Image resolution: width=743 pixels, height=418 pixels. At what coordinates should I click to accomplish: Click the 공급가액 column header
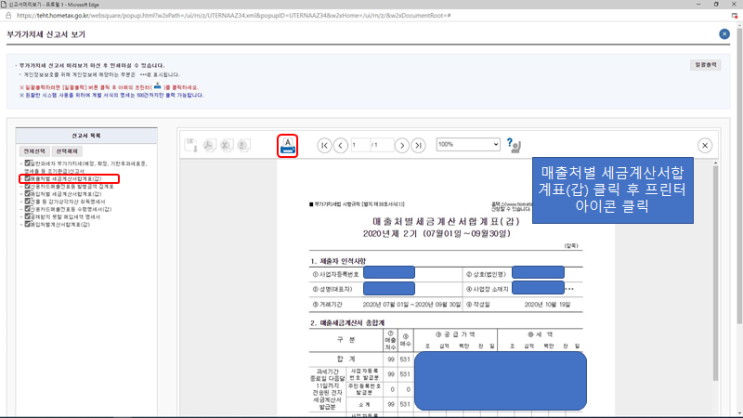pyautogui.click(x=455, y=335)
